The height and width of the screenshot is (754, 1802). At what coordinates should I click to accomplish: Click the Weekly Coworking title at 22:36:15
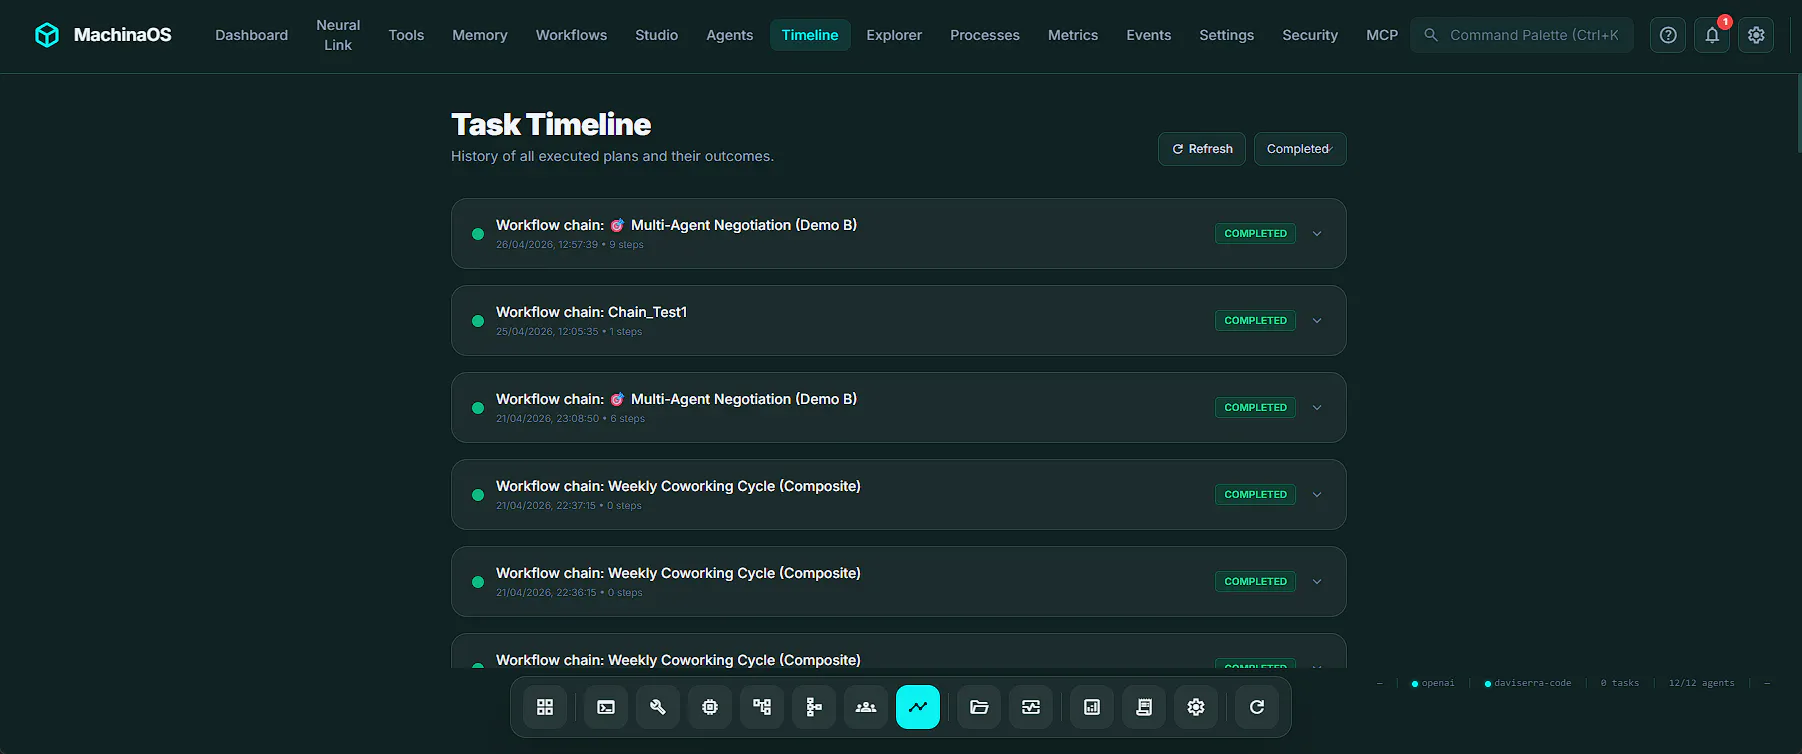(x=678, y=573)
